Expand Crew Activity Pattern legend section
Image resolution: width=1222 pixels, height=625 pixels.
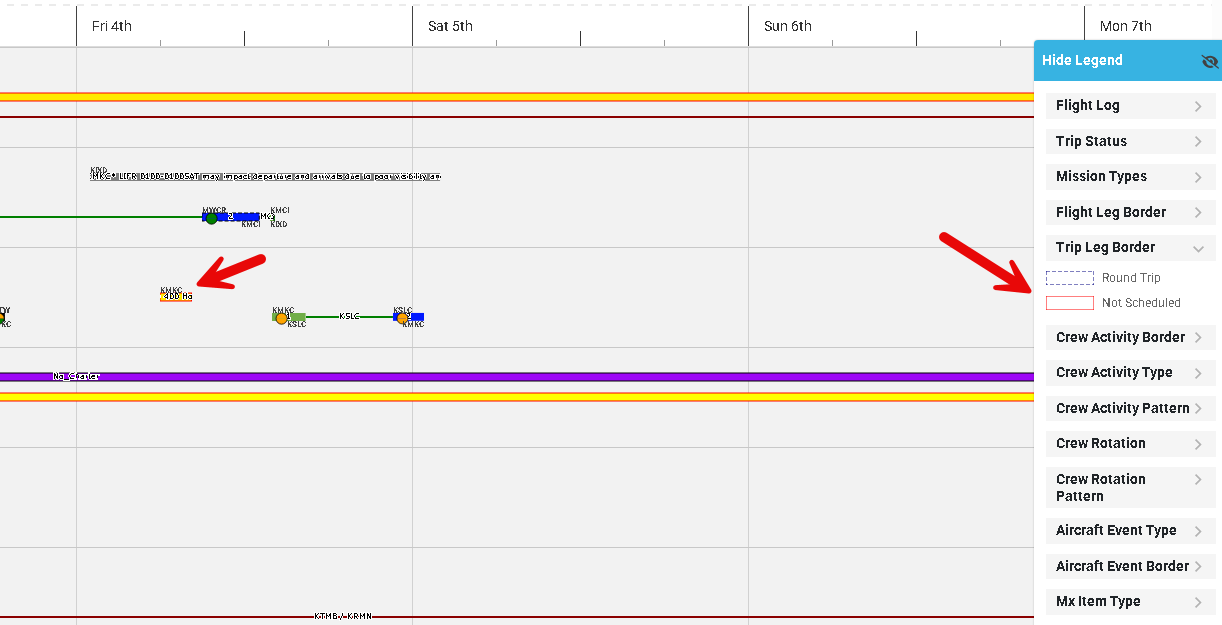1130,409
